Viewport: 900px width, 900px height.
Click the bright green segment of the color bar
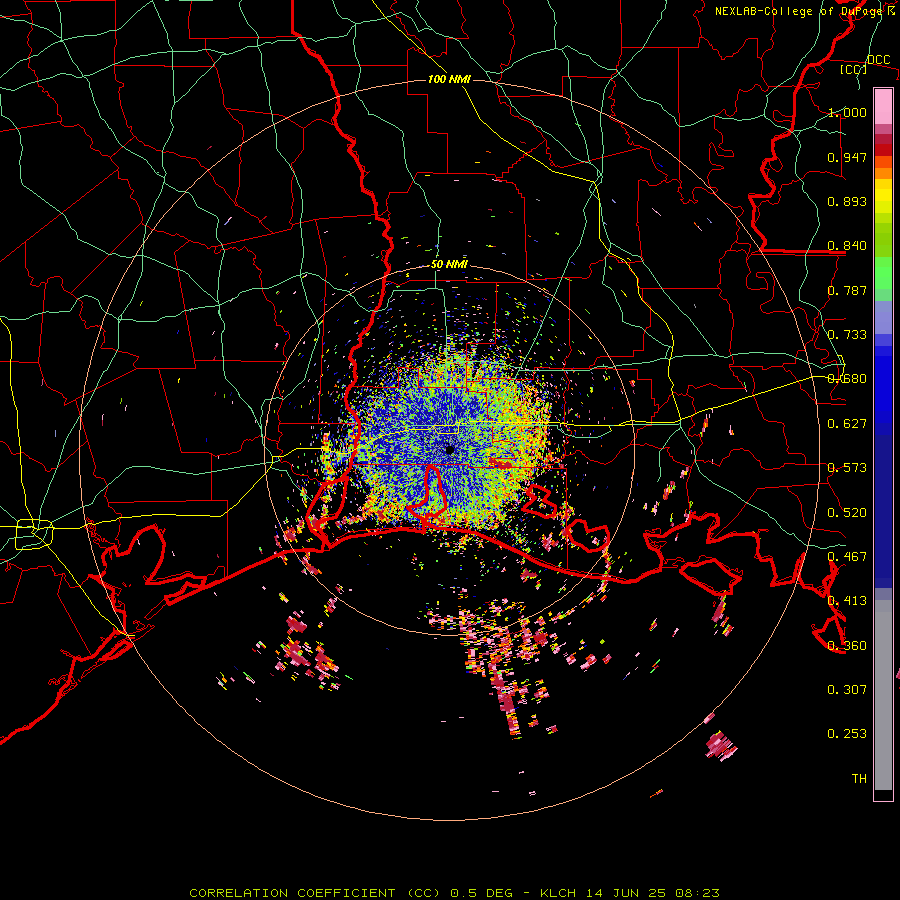pyautogui.click(x=883, y=273)
